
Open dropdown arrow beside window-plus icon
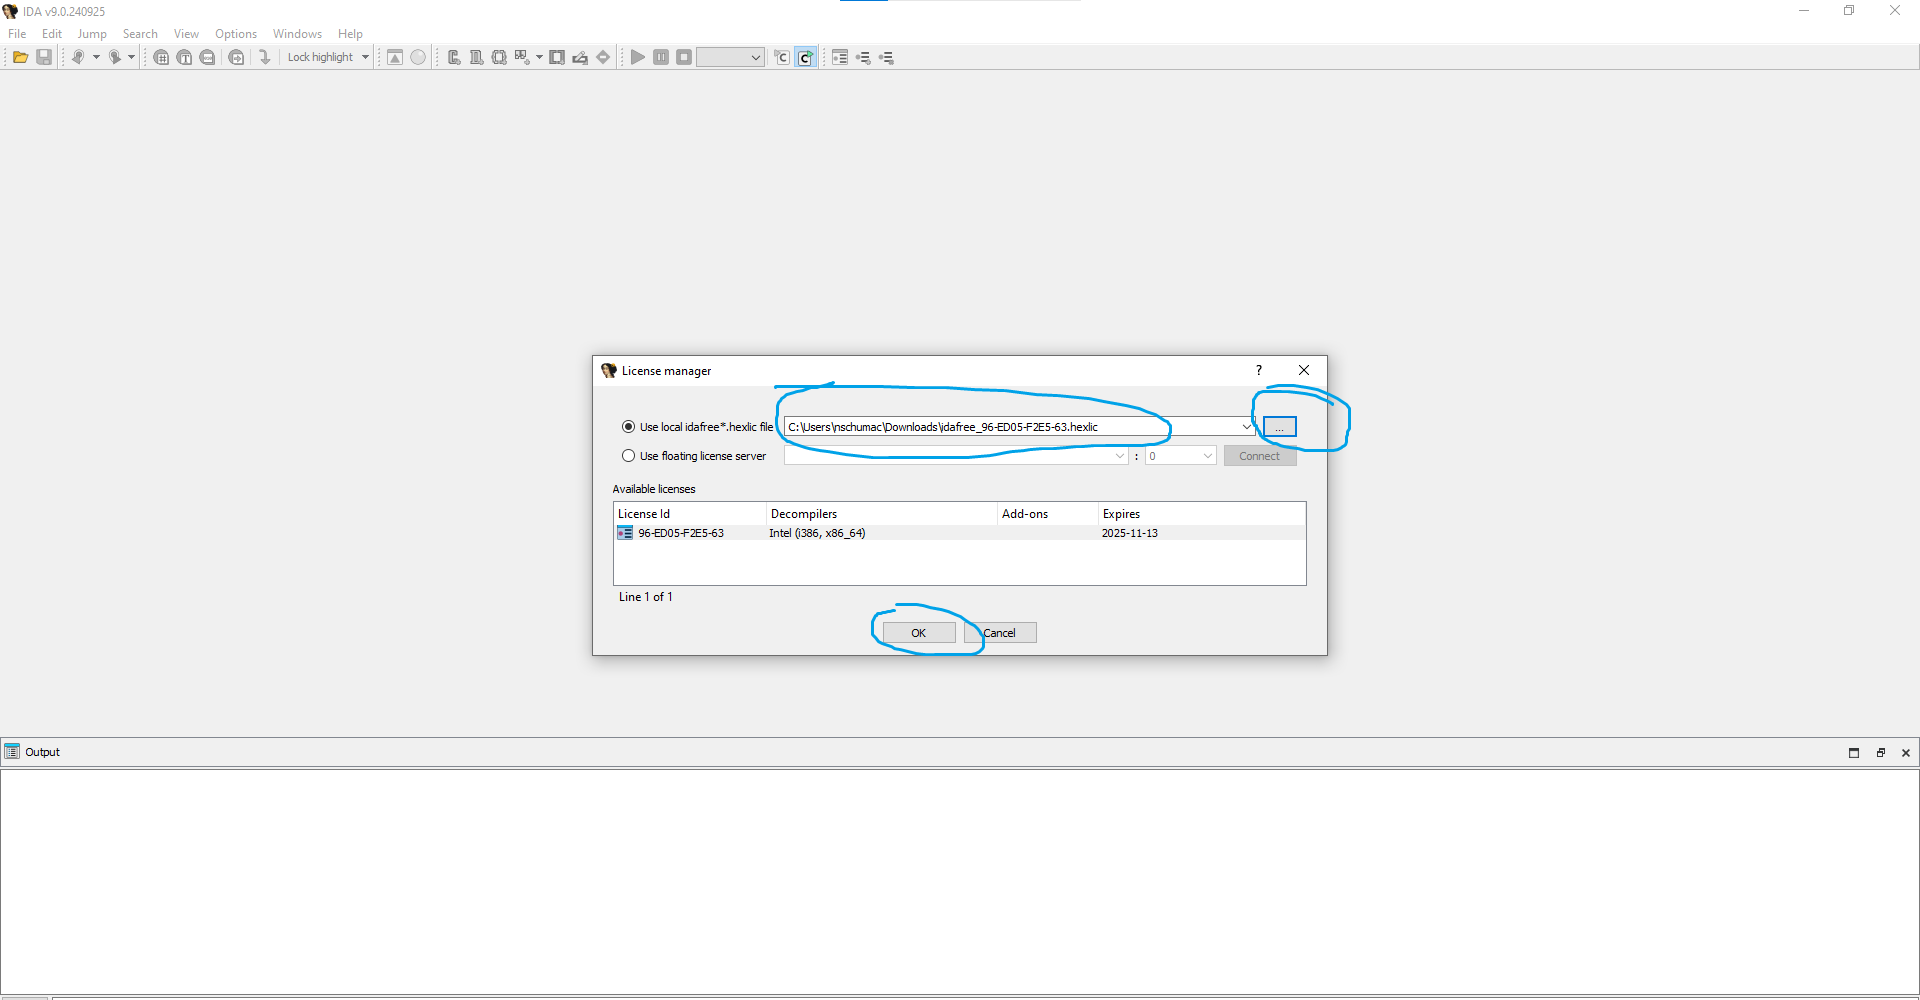pyautogui.click(x=539, y=57)
